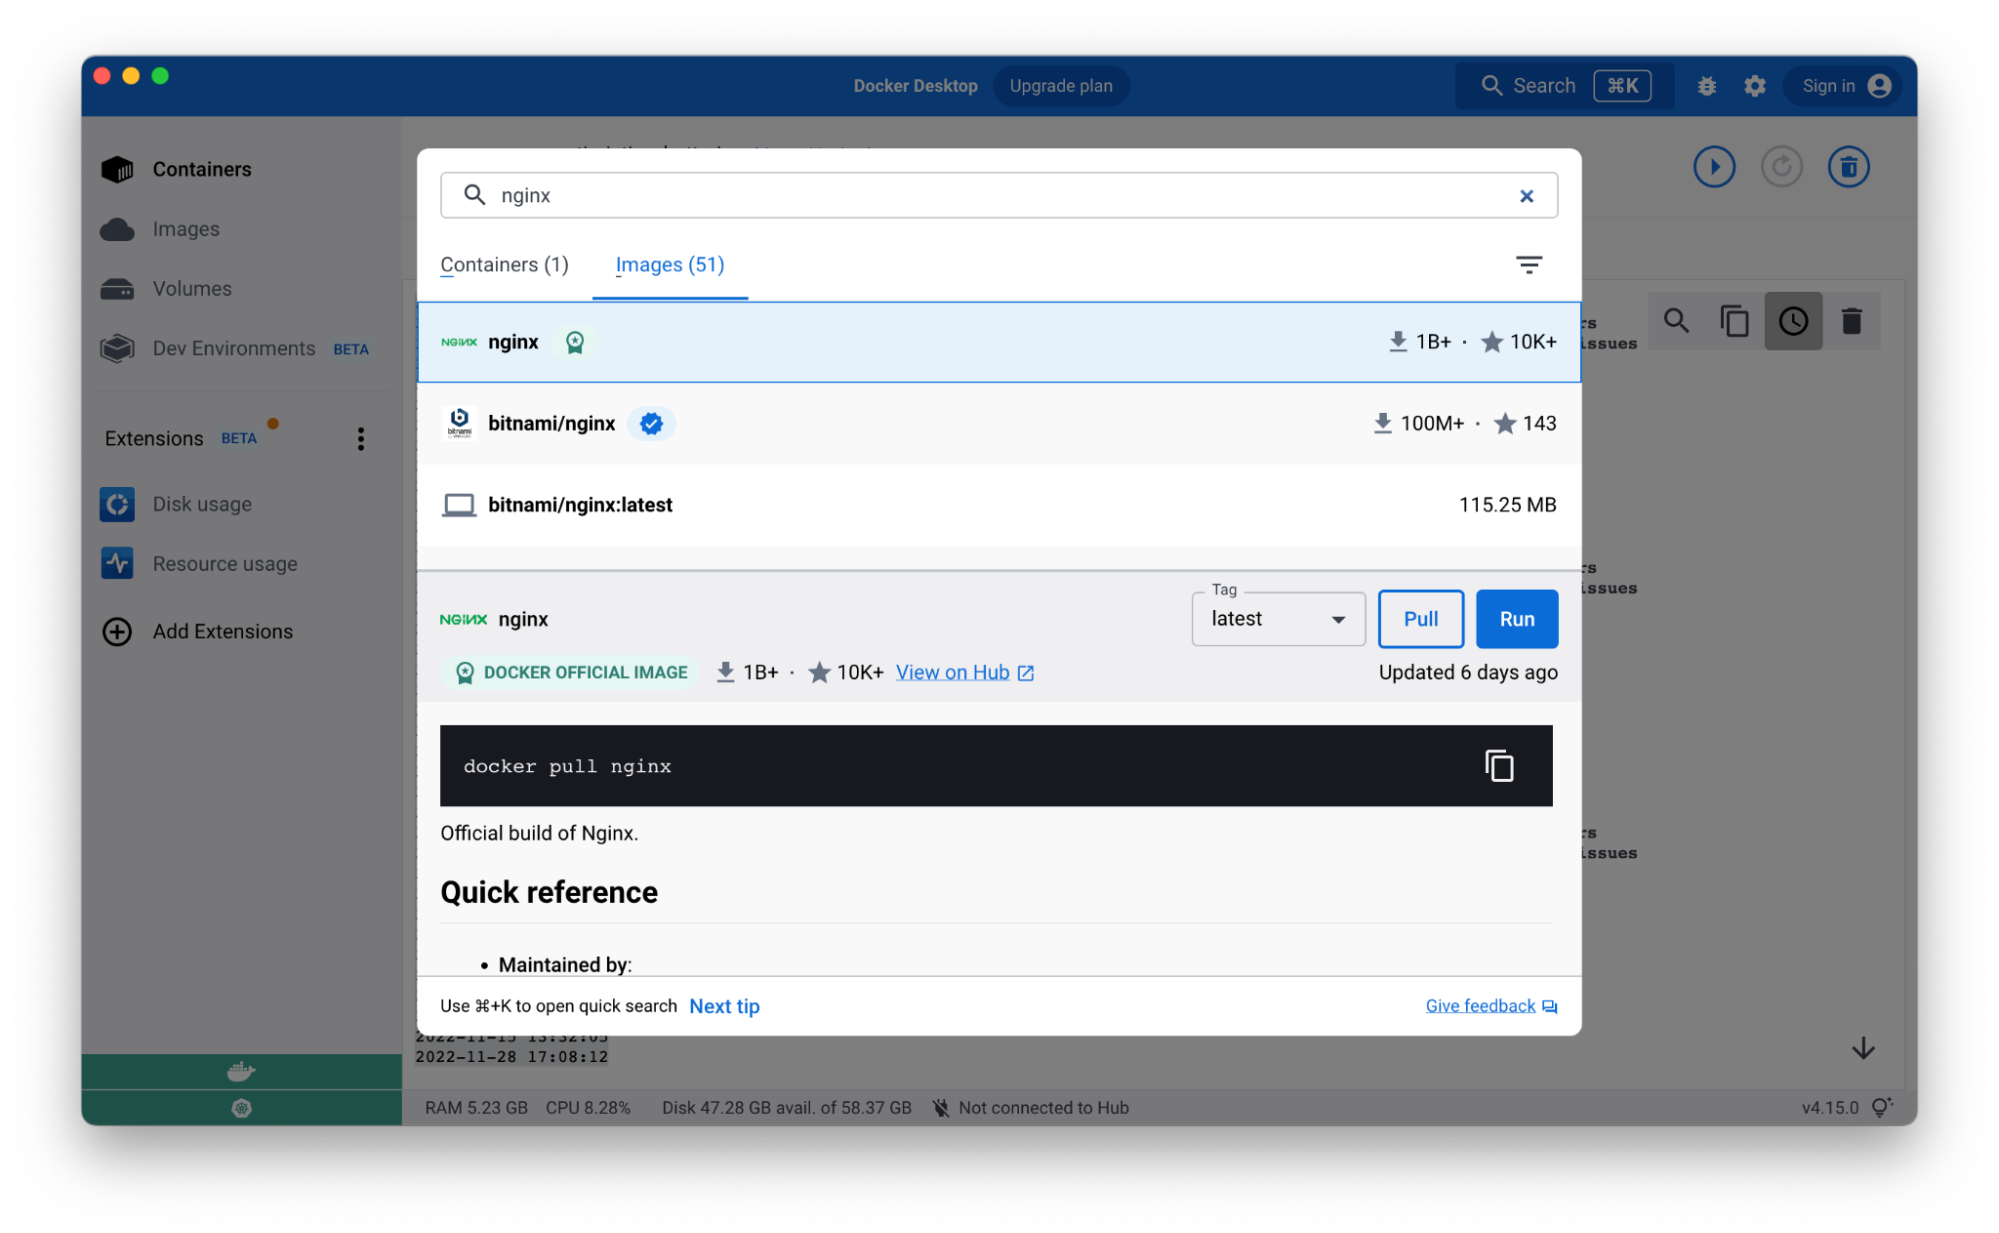Click the copy command icon in terminal block

click(x=1498, y=766)
